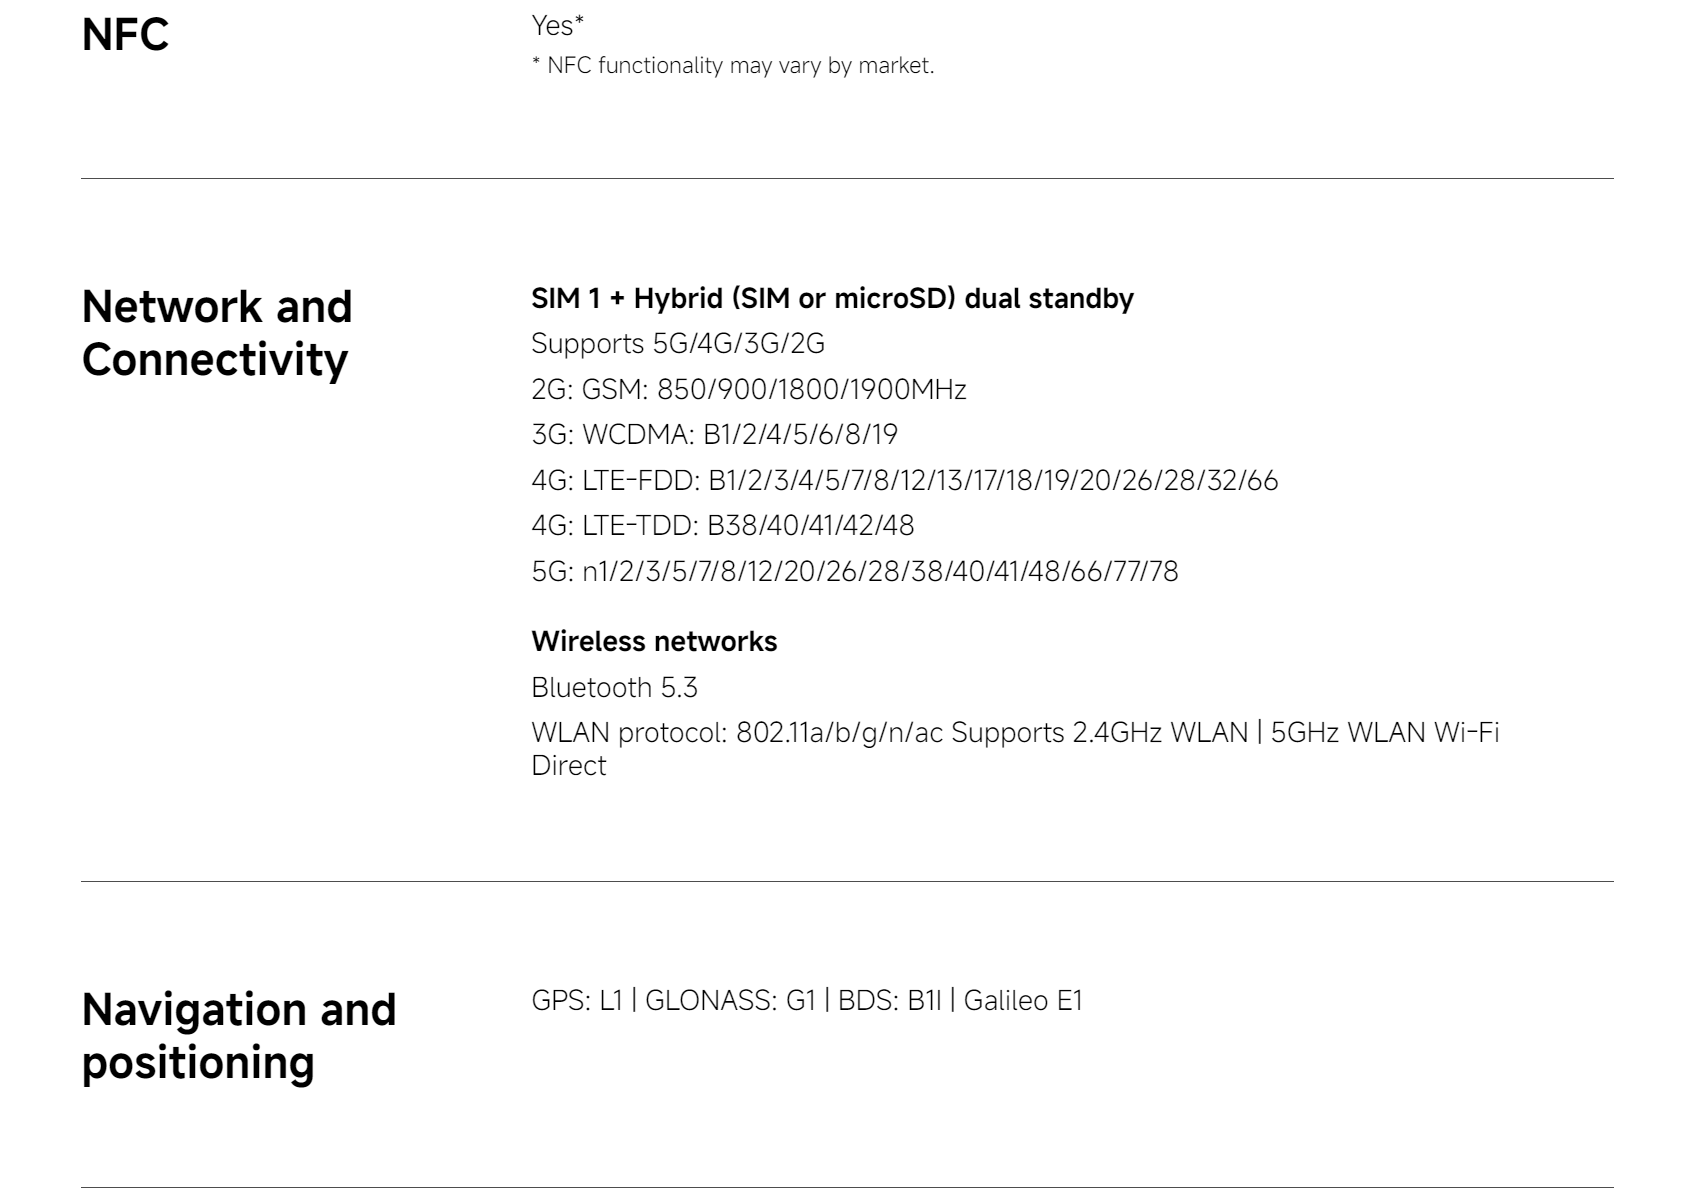Screen dimensions: 1705x1201
Task: Click the 3G WCDMA bands line
Action: click(714, 435)
